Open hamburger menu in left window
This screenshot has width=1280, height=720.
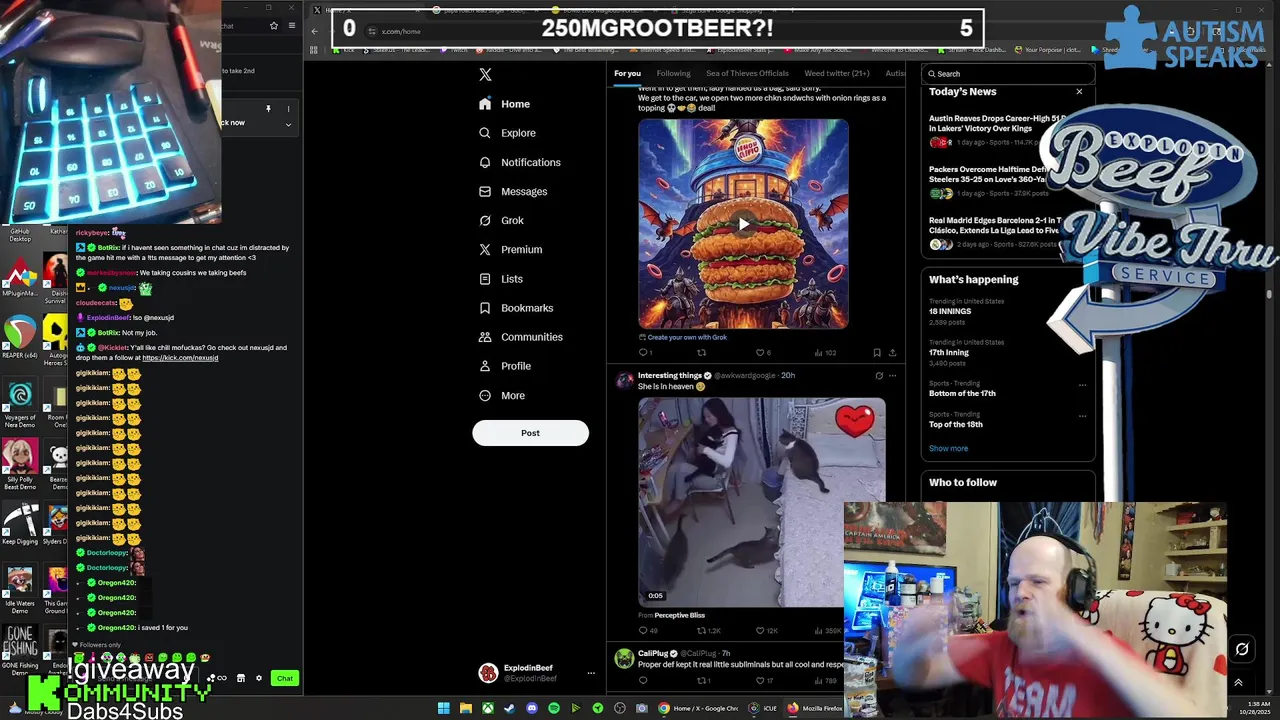click(x=291, y=26)
